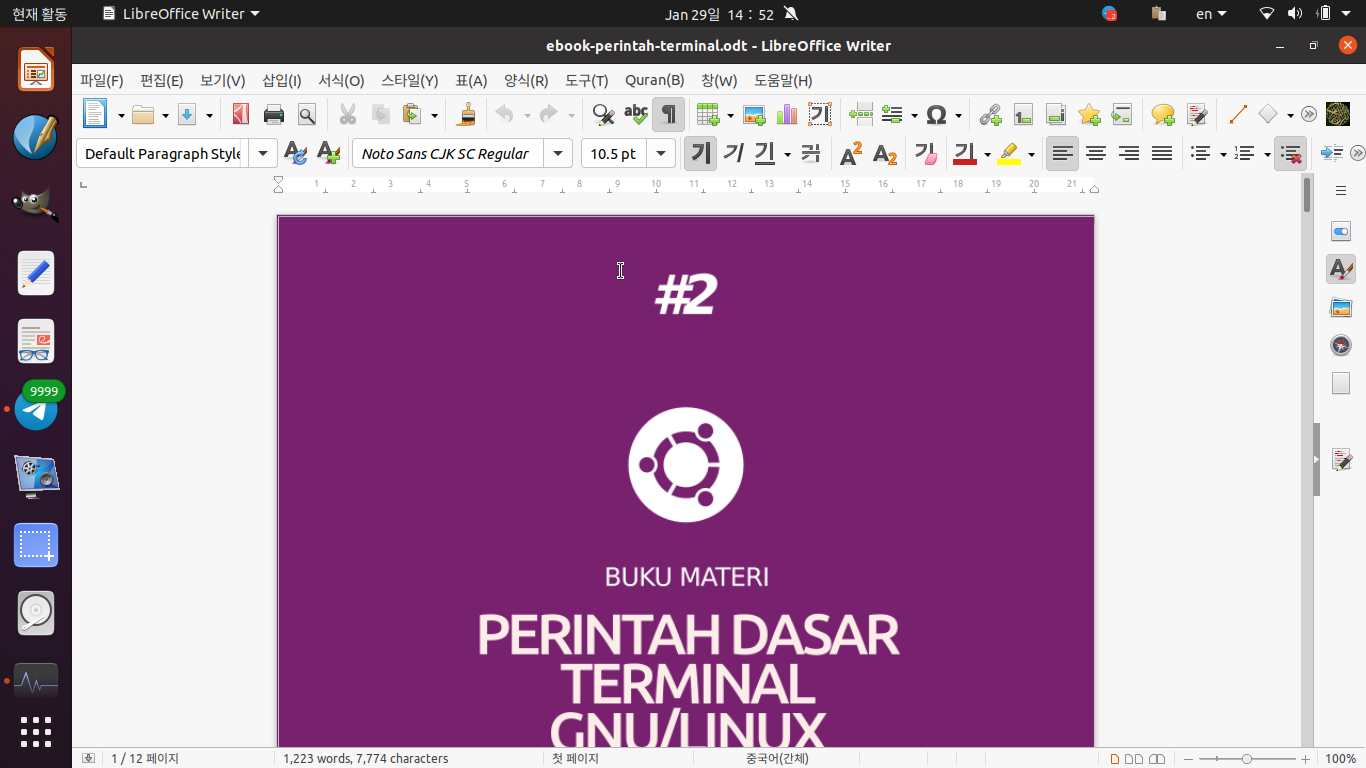Toggle Print Preview in the toolbar

pyautogui.click(x=307, y=114)
